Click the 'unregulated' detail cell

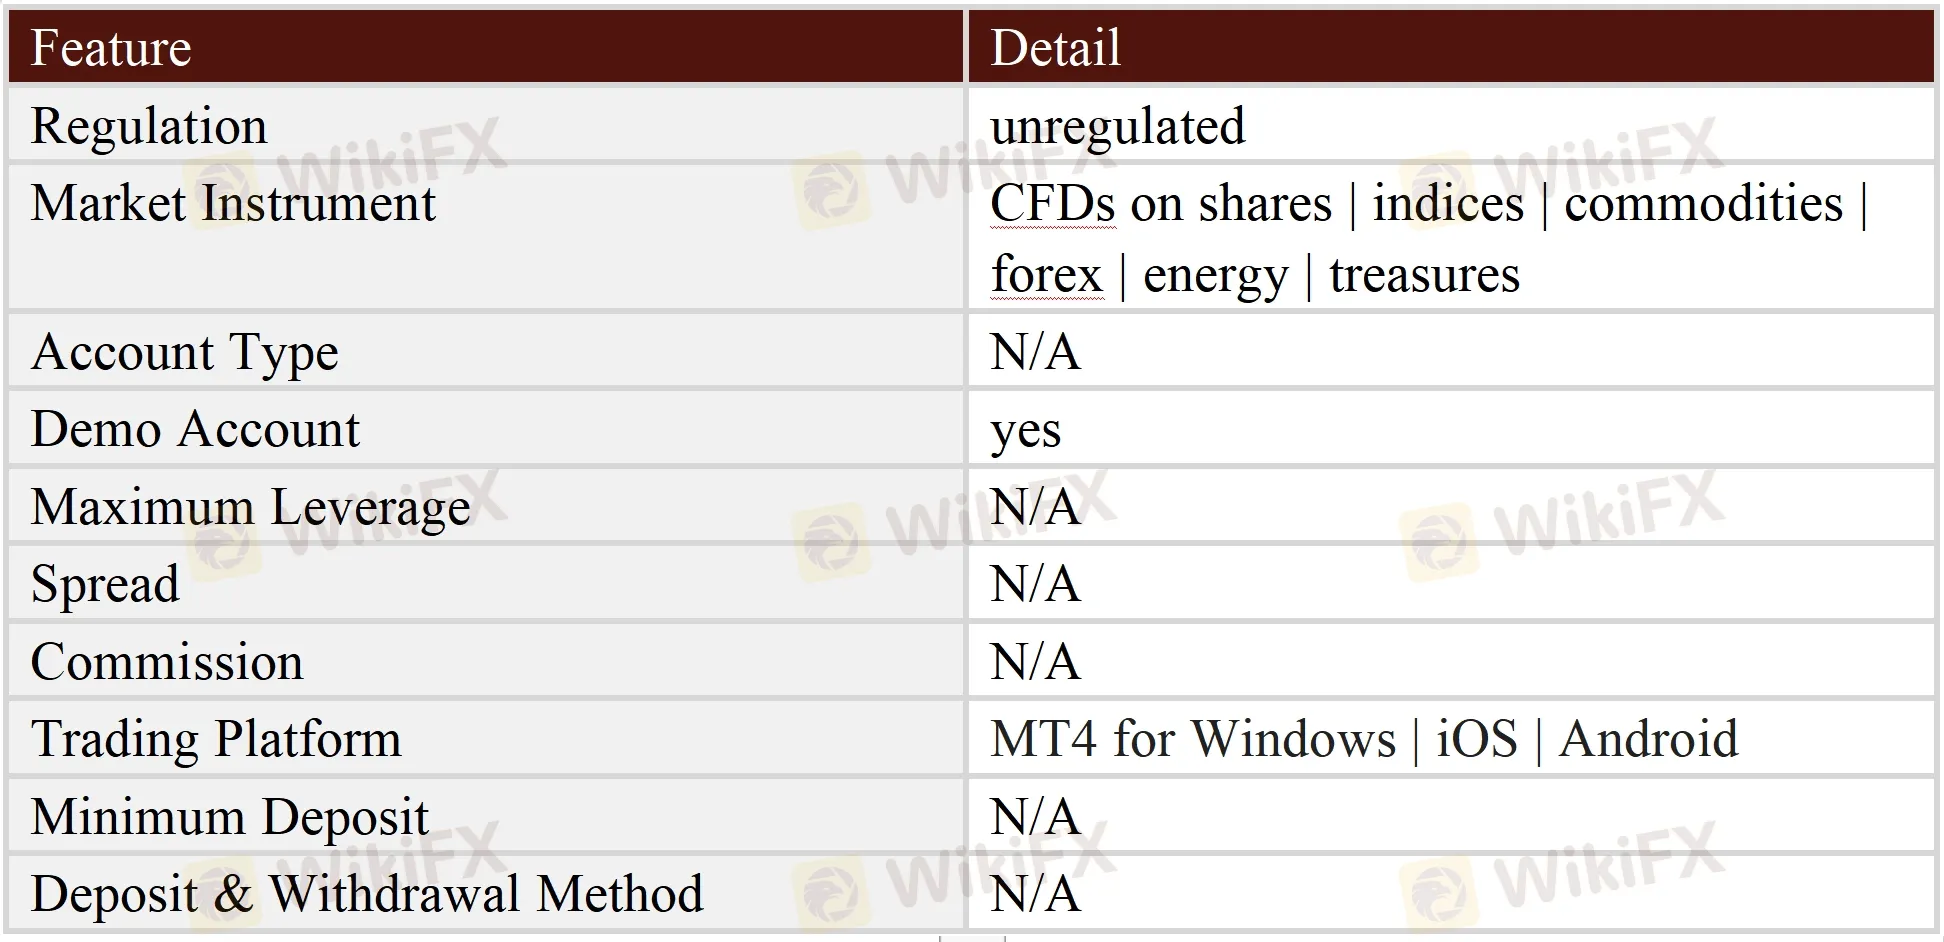click(1117, 126)
